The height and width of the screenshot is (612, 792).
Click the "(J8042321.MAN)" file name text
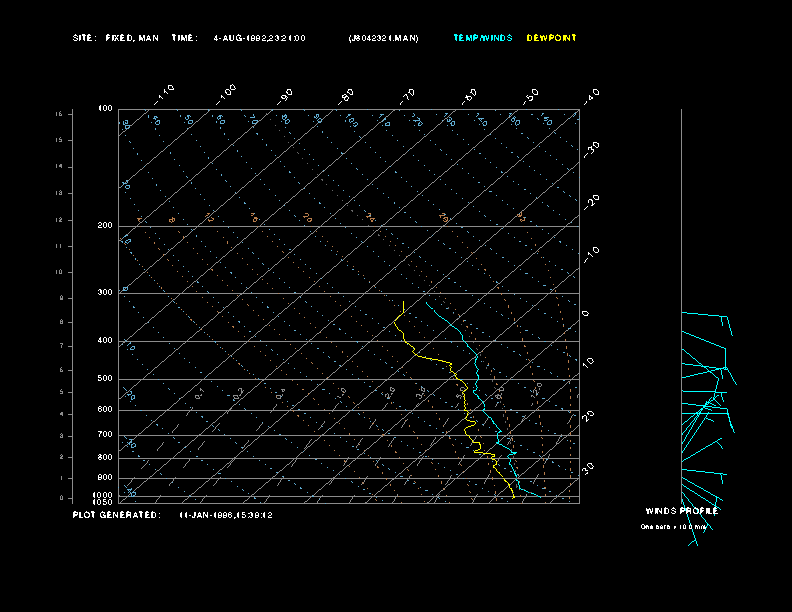[383, 38]
